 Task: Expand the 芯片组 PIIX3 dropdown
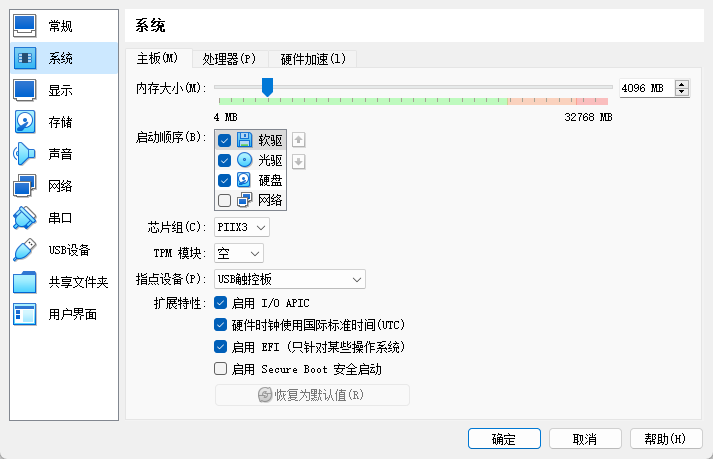[x=241, y=227]
